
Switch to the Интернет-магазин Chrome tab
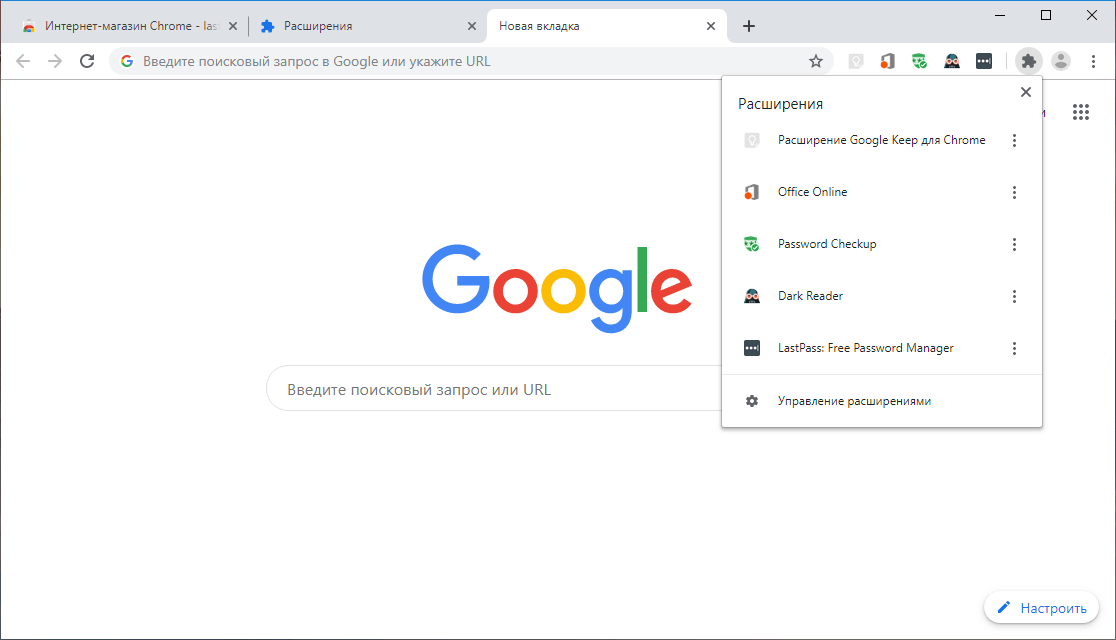tap(130, 26)
